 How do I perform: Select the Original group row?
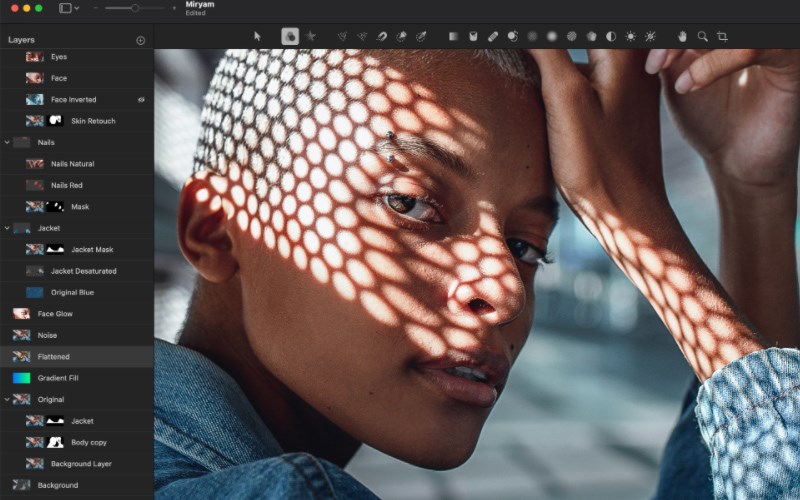(77, 399)
